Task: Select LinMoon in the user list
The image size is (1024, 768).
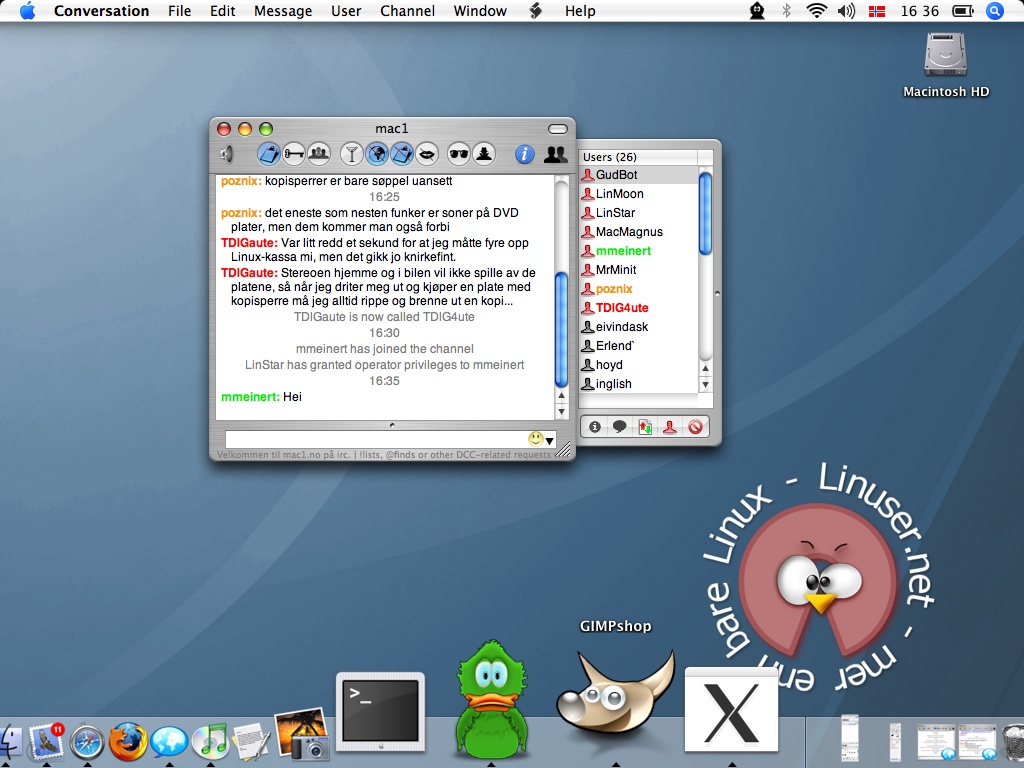Action: click(639, 193)
